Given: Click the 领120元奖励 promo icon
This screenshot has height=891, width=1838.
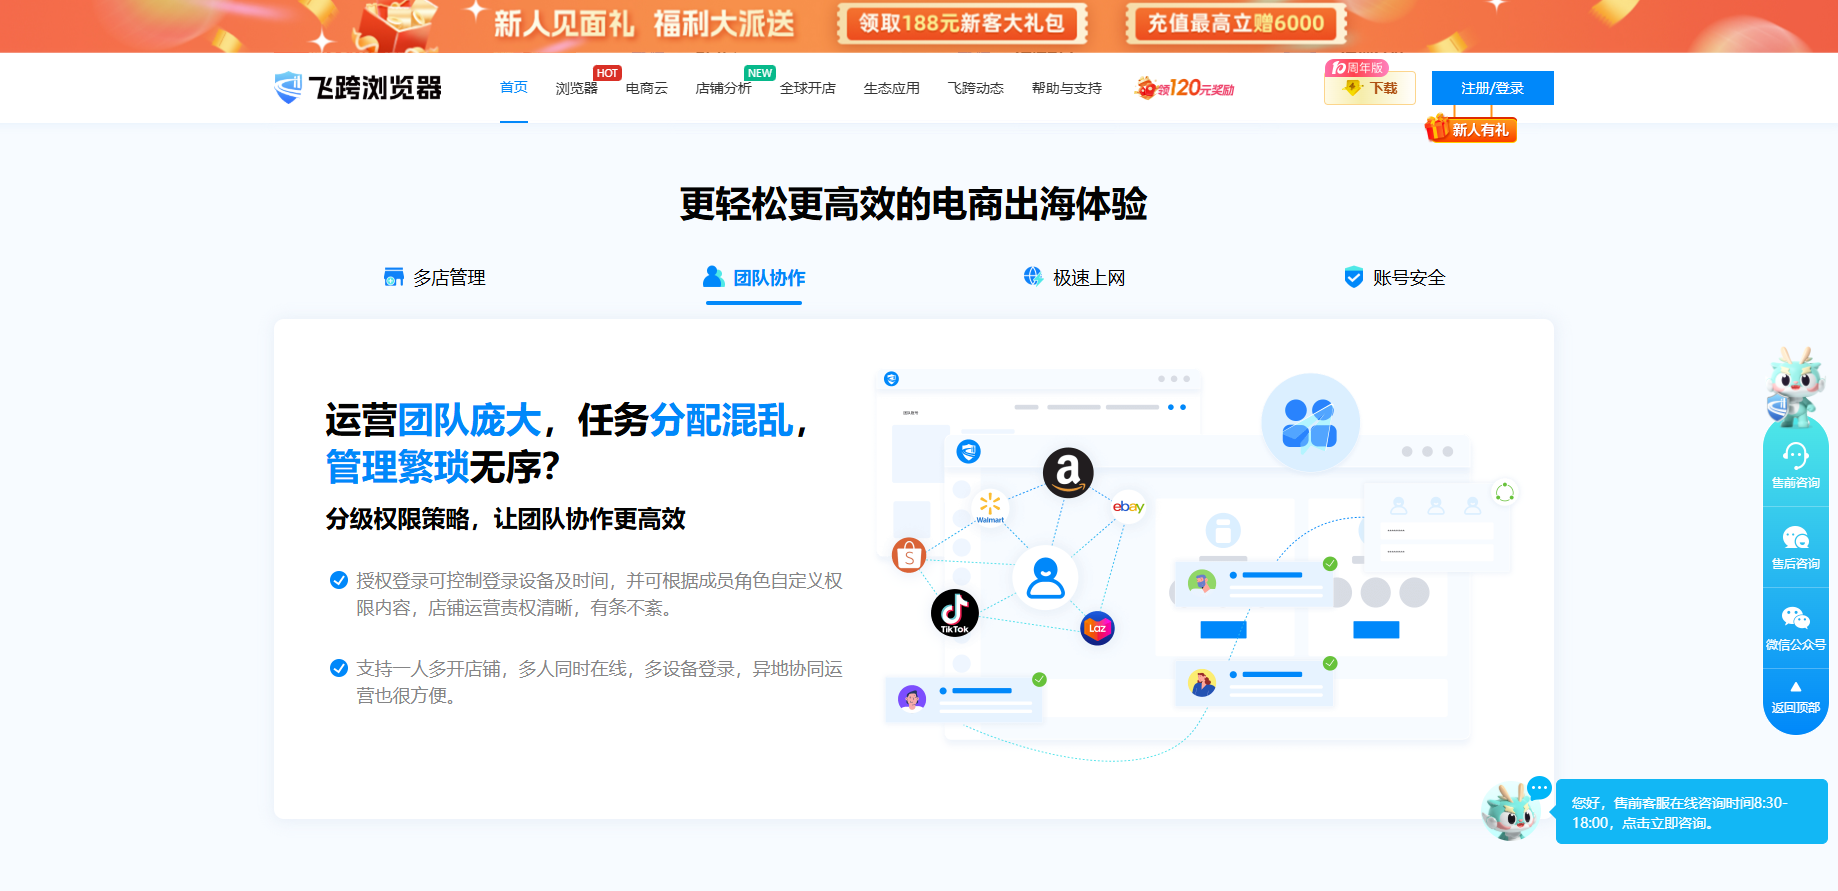Looking at the screenshot, I should click(1184, 88).
